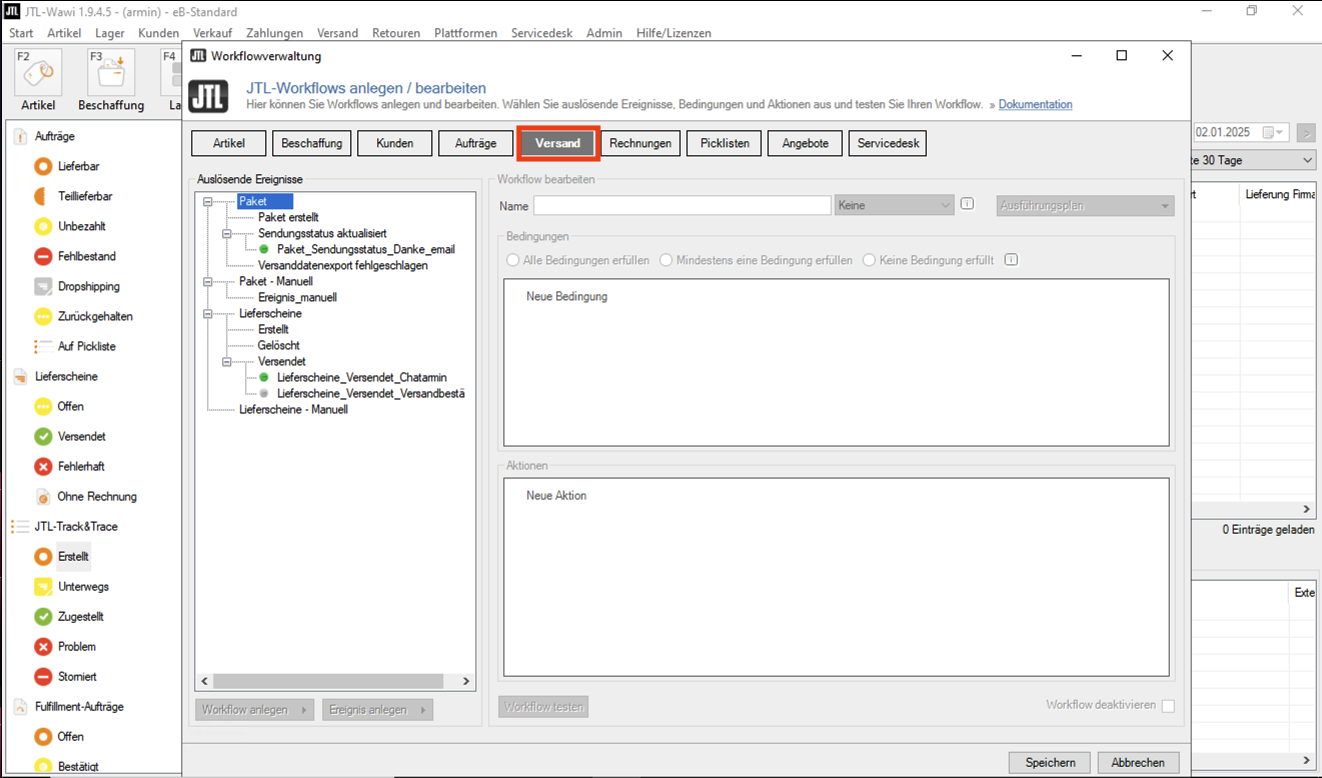Viewport: 1322px width, 778px height.
Task: Open the Dokumentation link
Action: [x=1035, y=105]
